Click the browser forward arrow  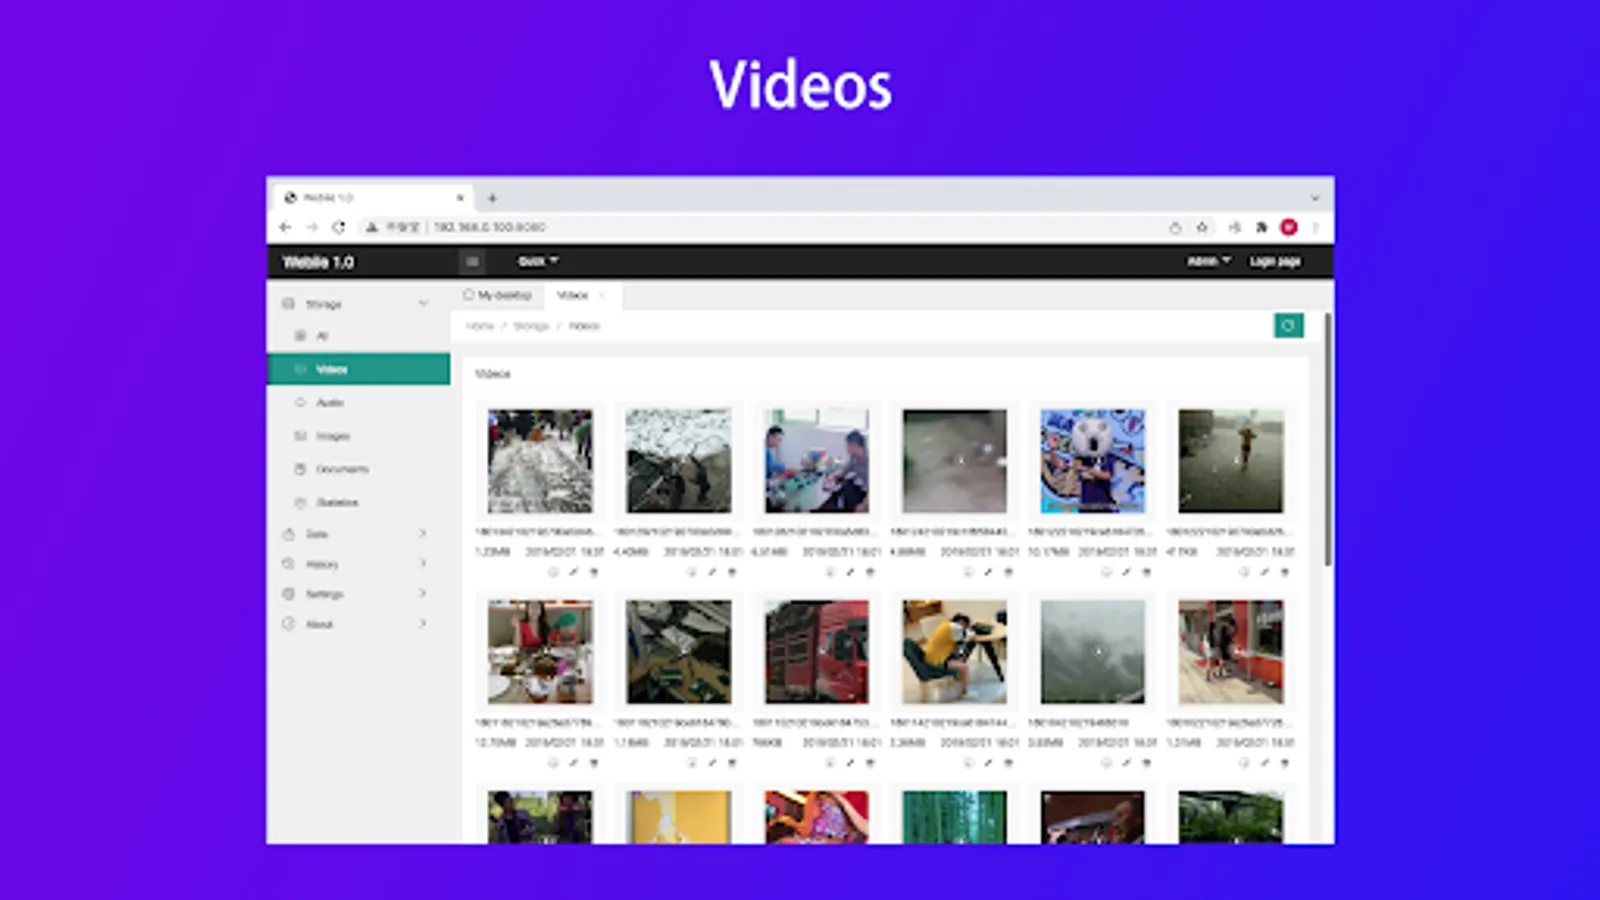click(311, 227)
